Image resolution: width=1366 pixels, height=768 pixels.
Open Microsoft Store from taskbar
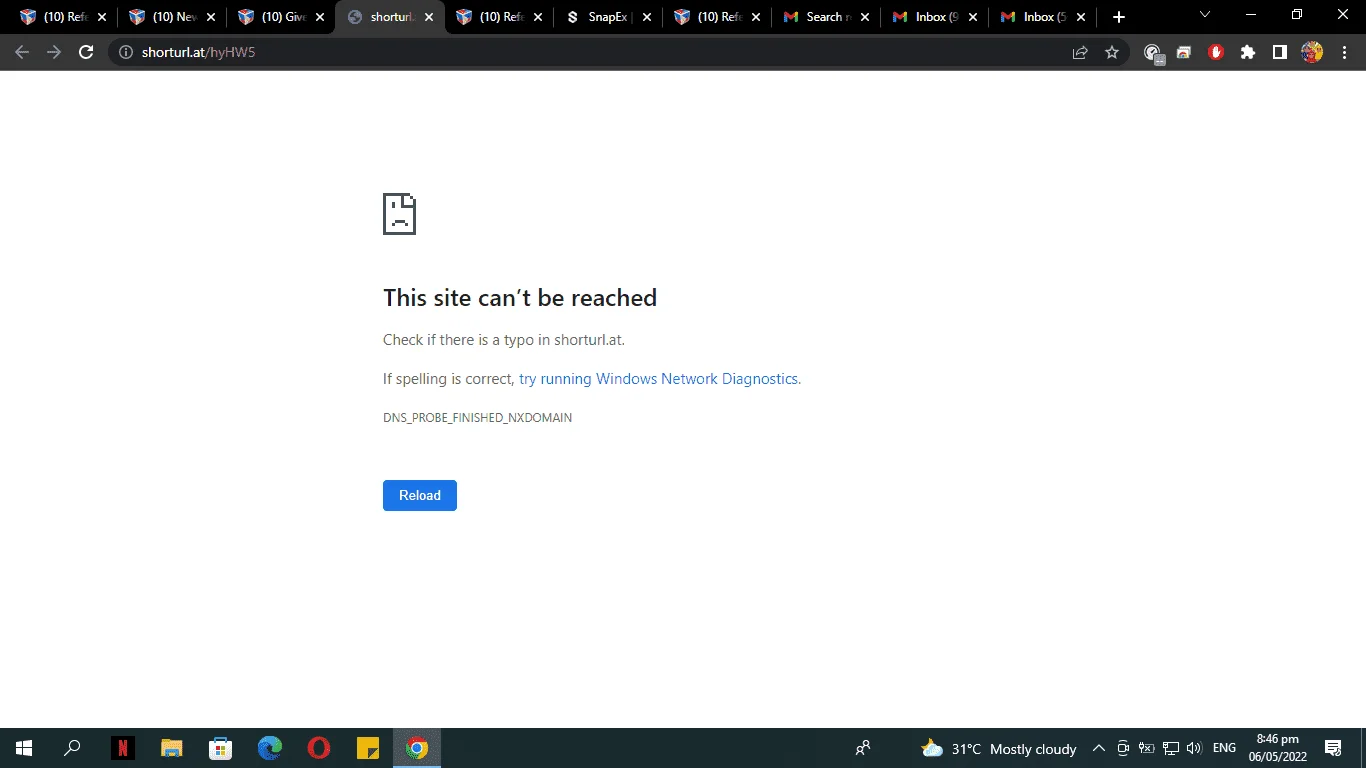(220, 748)
